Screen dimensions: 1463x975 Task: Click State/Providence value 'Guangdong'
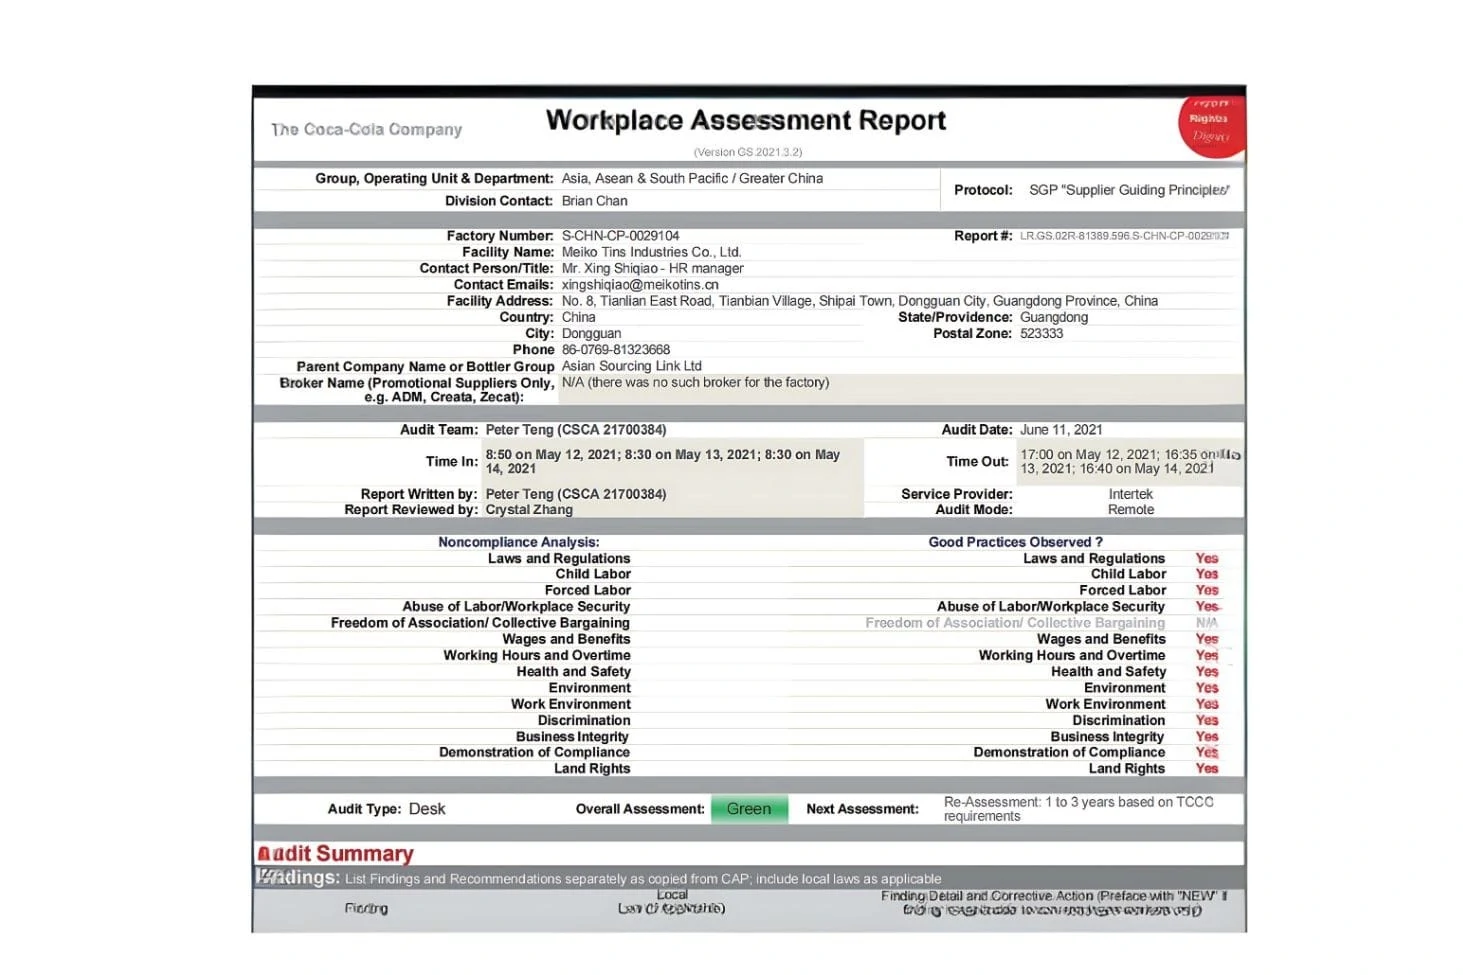click(x=1054, y=317)
